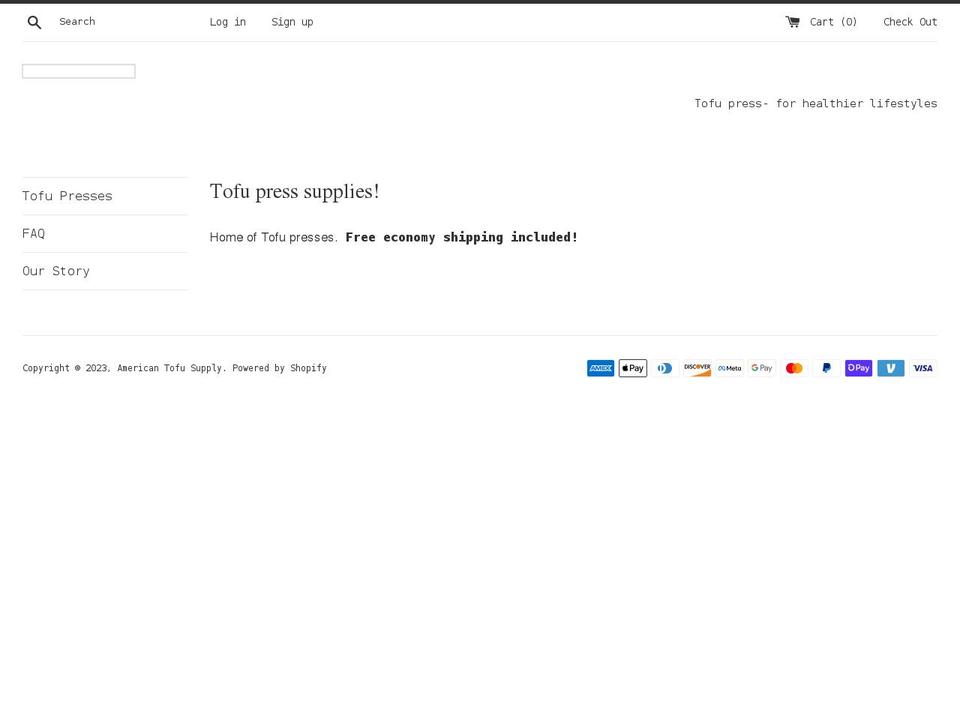Click the PayPal payment icon
The height and width of the screenshot is (720, 960).
pyautogui.click(x=826, y=368)
